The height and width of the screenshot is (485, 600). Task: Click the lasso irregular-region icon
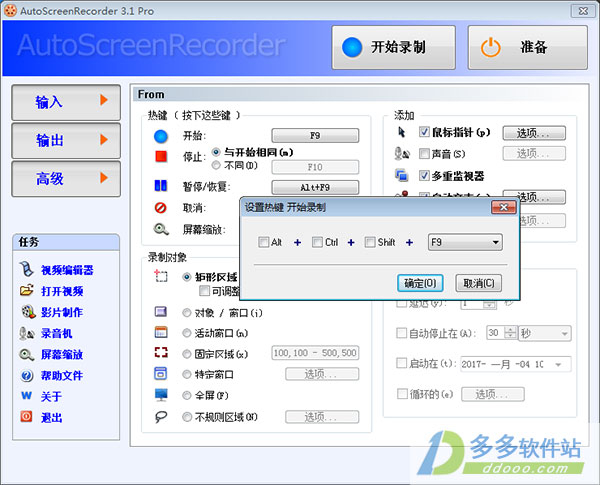161,416
